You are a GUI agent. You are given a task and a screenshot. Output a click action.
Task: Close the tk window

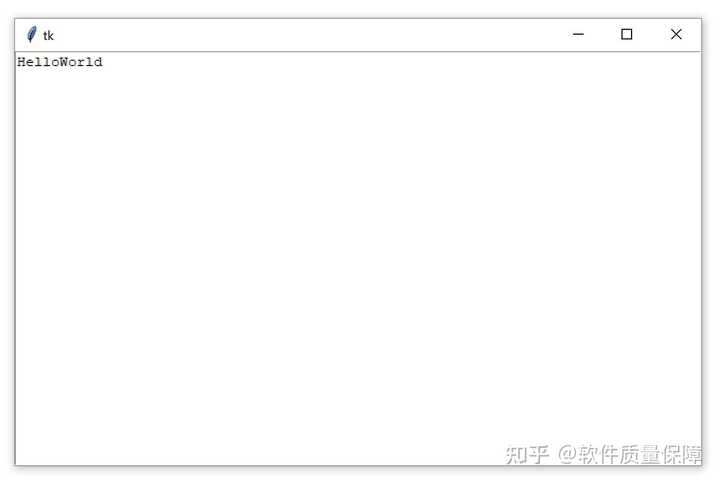pos(676,34)
